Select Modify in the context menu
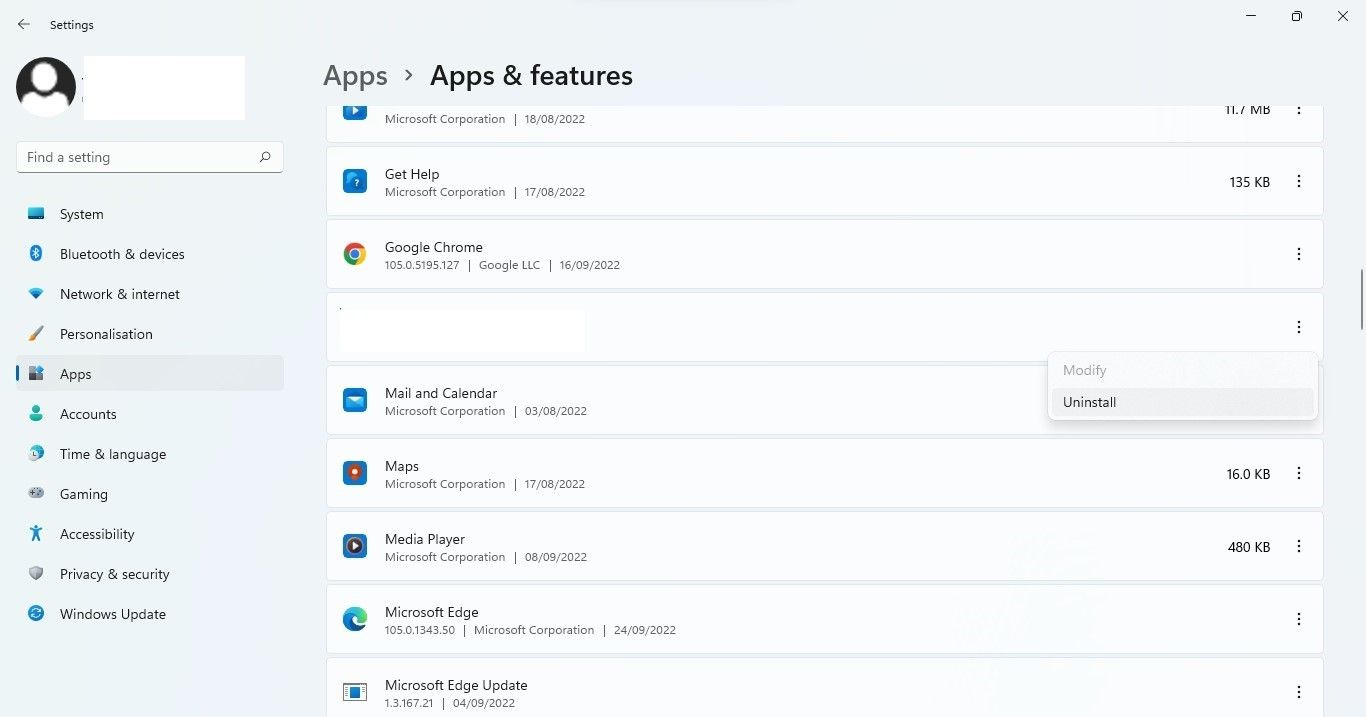The height and width of the screenshot is (717, 1366). point(1182,370)
